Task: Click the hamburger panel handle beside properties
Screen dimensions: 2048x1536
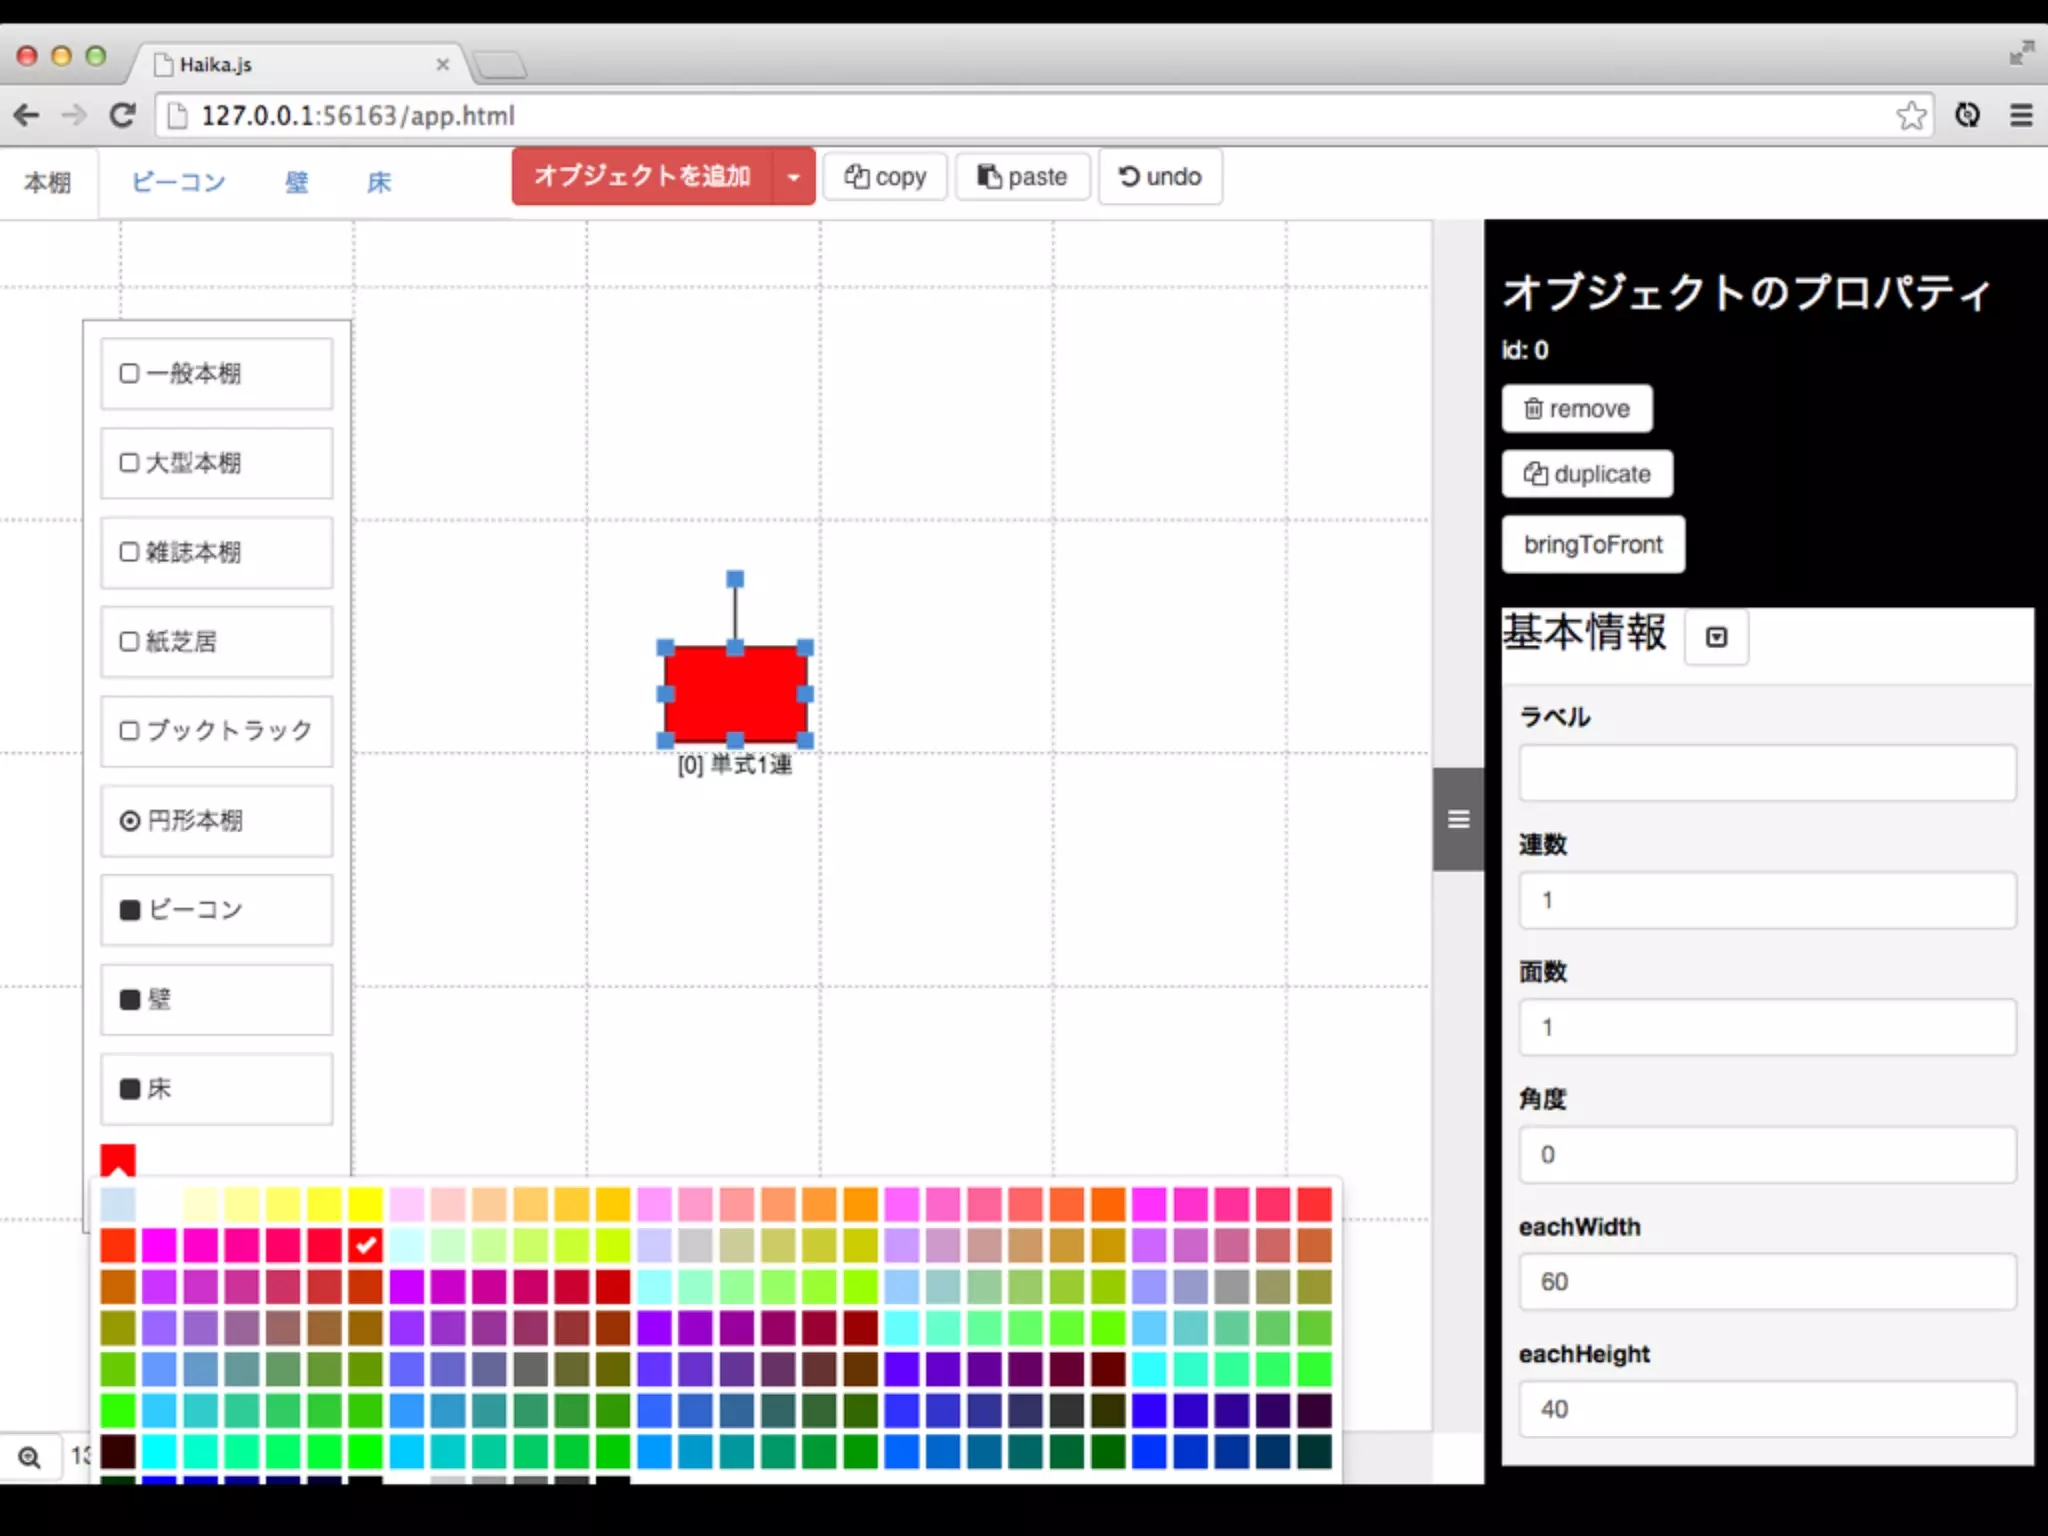Action: click(1458, 819)
